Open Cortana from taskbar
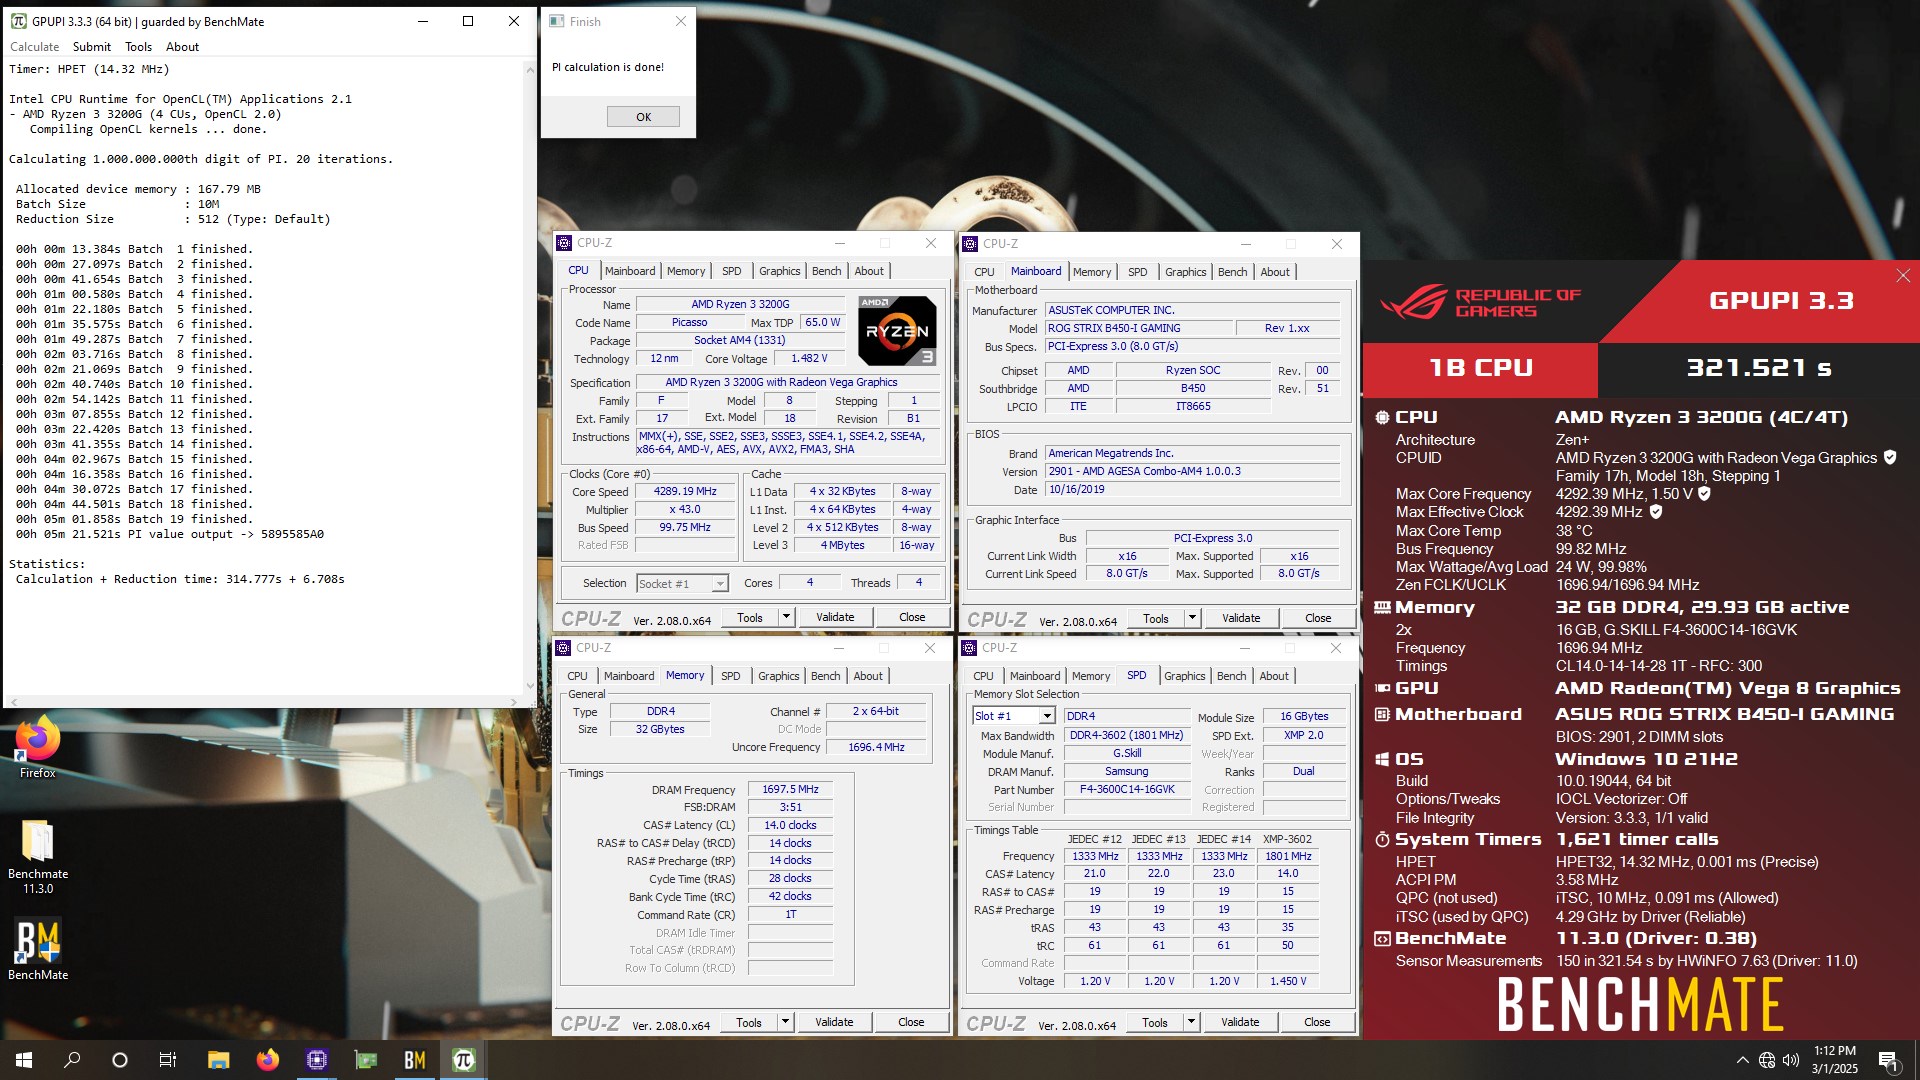 (x=120, y=1060)
